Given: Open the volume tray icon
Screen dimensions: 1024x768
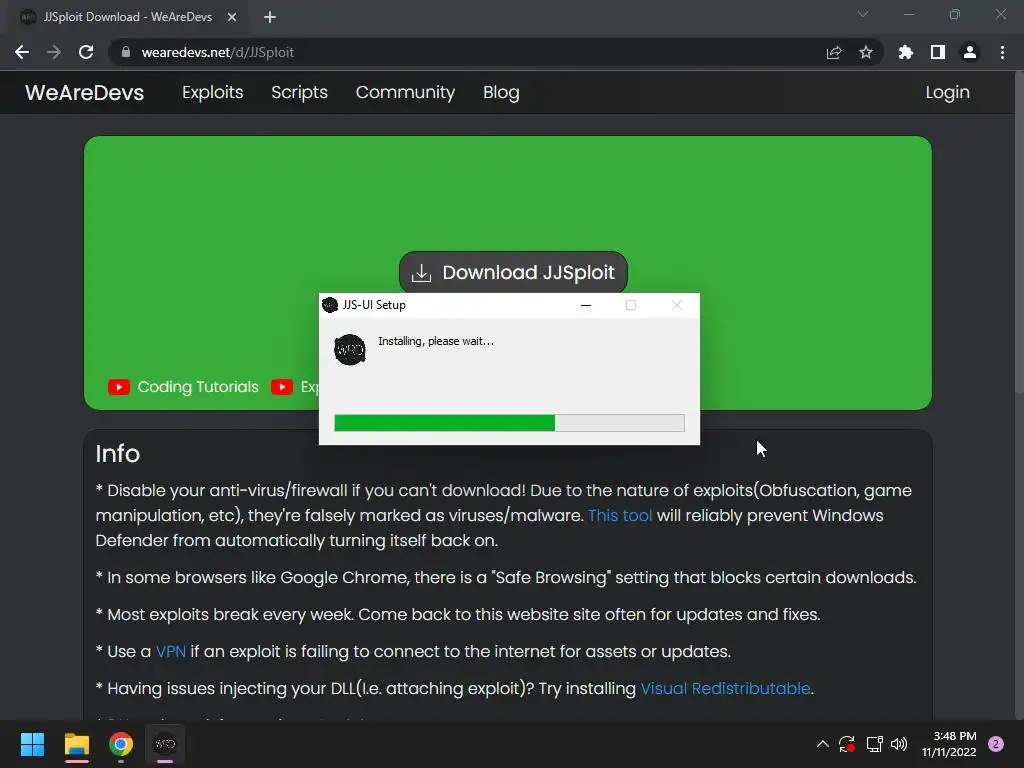Looking at the screenshot, I should tap(899, 744).
